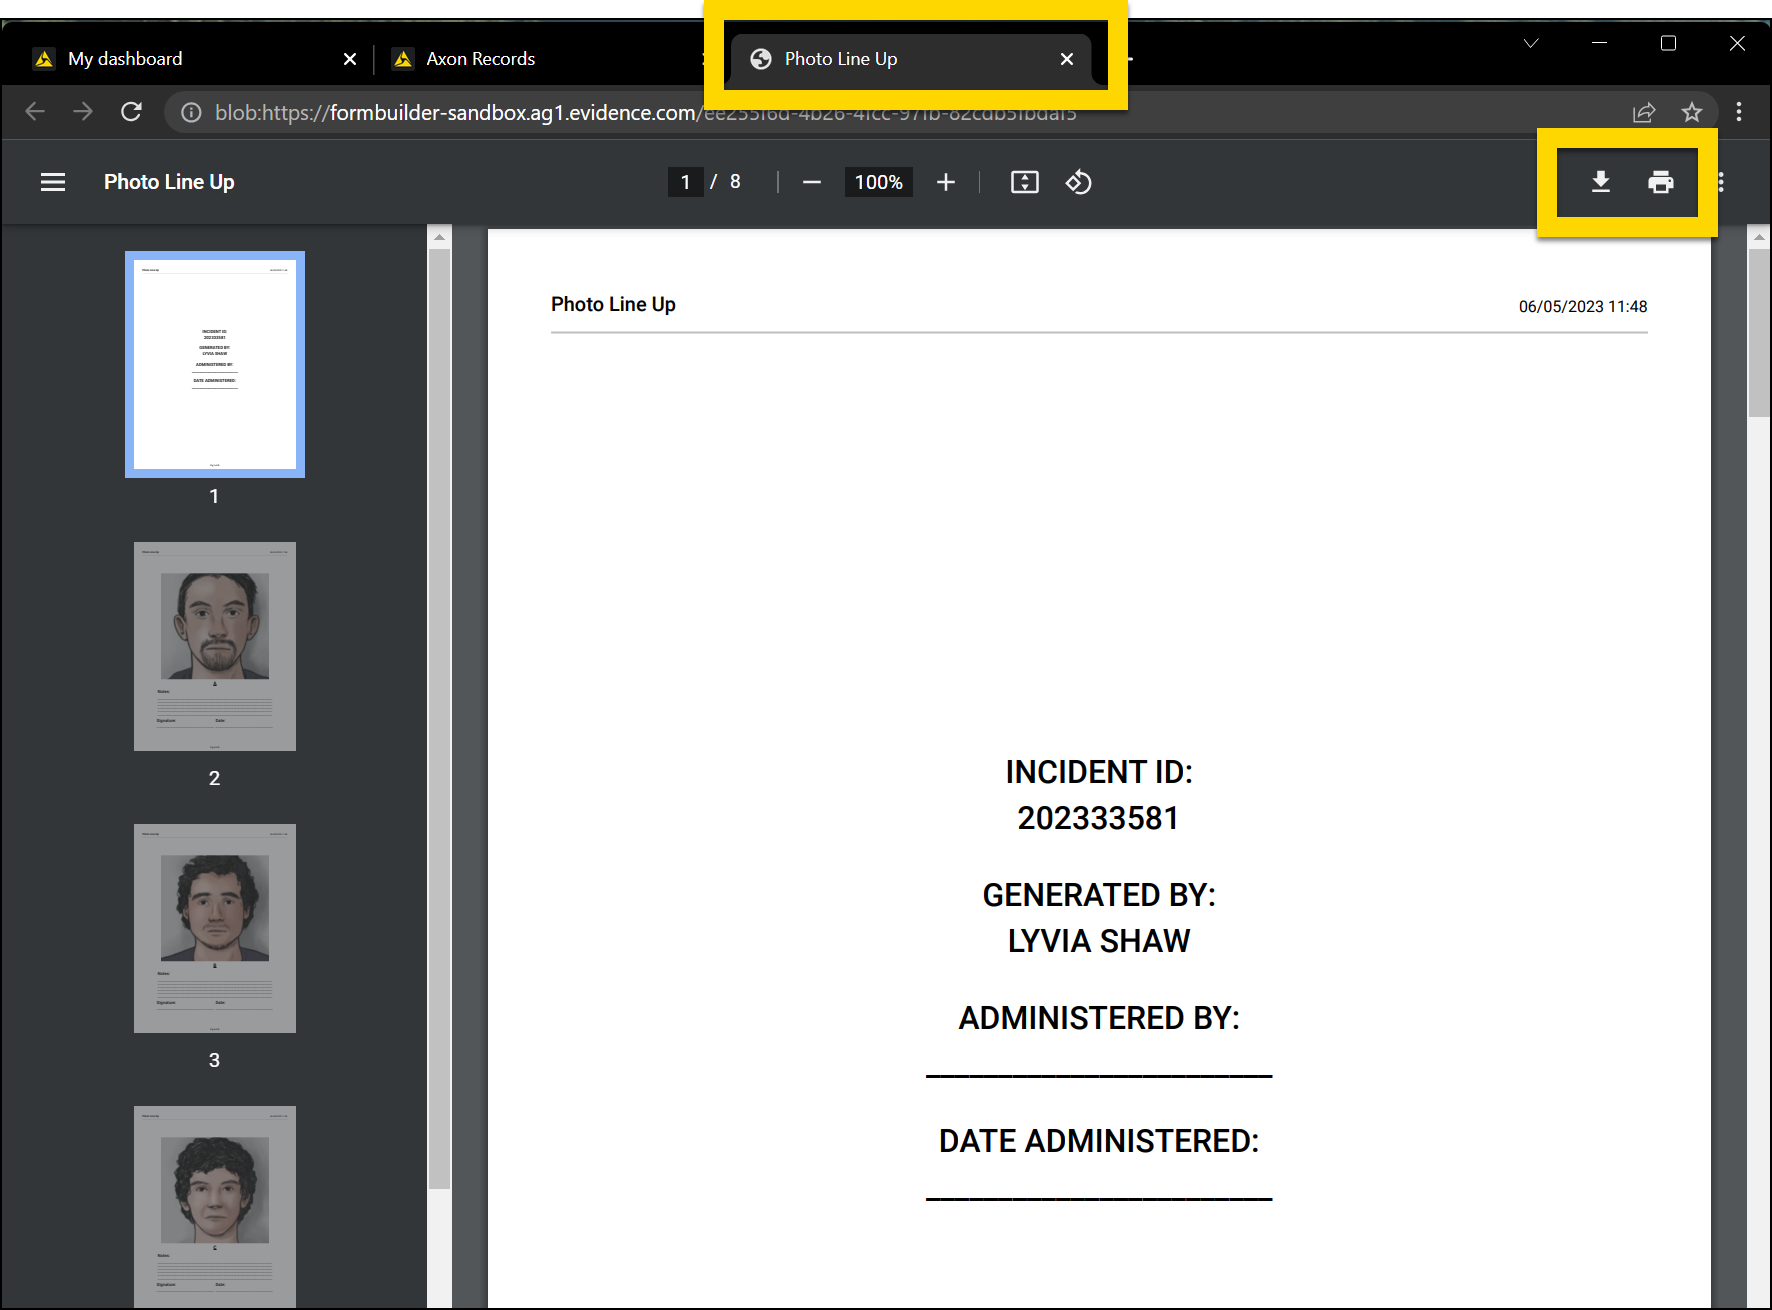Toggle the thumbnail sidebar via hamburger menu
The image size is (1772, 1310).
click(x=52, y=182)
